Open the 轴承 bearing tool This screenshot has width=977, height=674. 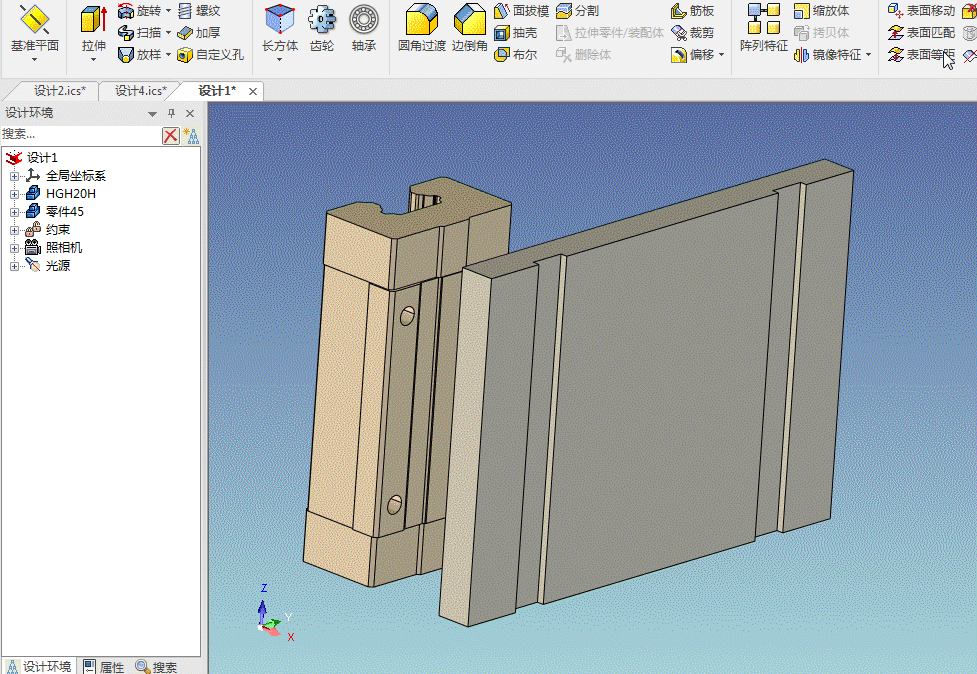point(364,28)
